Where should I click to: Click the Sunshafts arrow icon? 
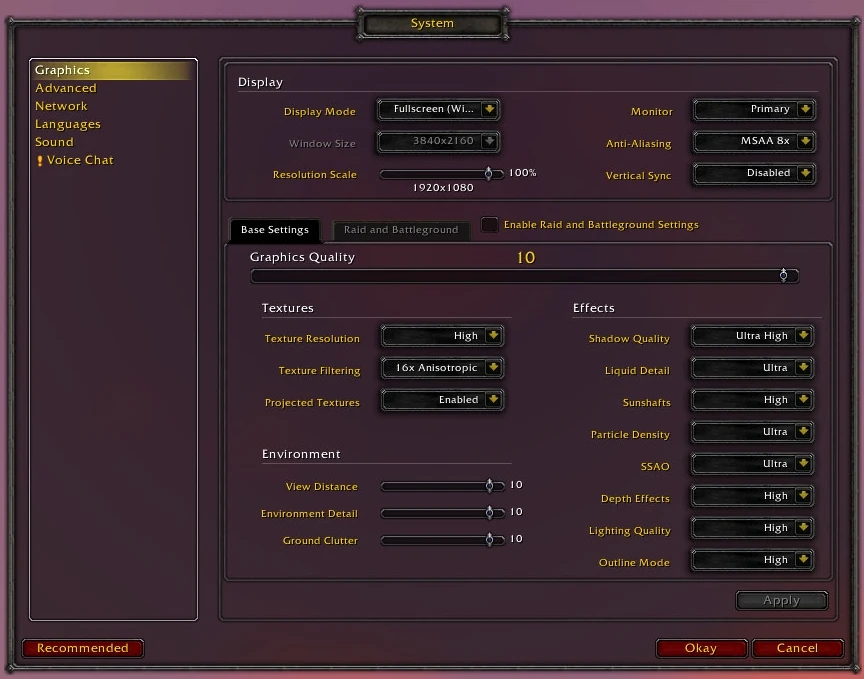pos(803,400)
